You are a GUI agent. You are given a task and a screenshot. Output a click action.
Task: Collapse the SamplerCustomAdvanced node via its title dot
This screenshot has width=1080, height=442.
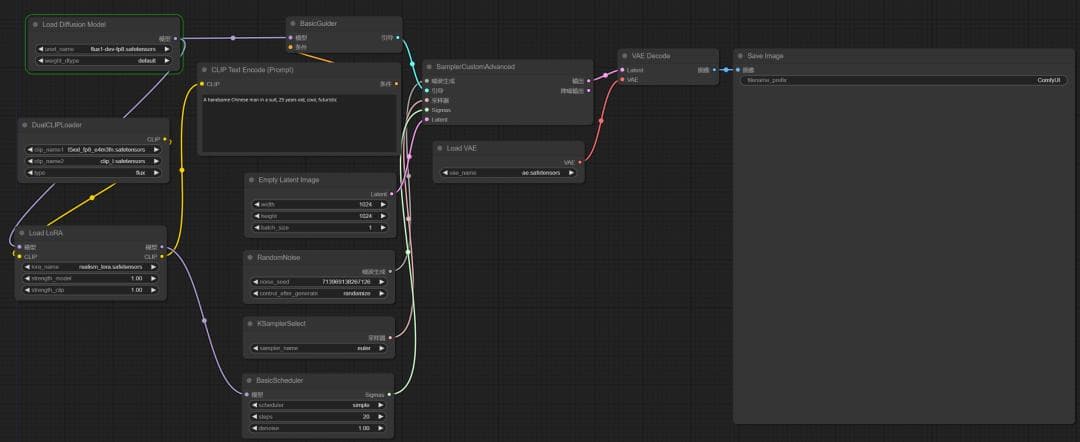pos(429,67)
